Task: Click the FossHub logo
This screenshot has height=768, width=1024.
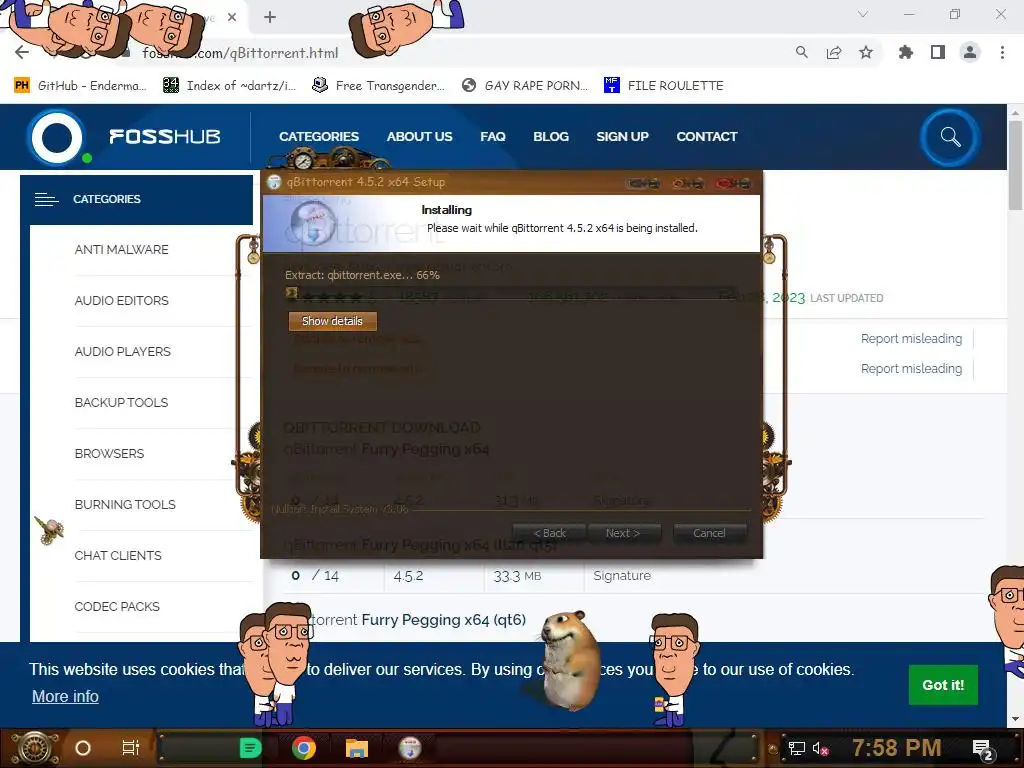Action: 124,137
